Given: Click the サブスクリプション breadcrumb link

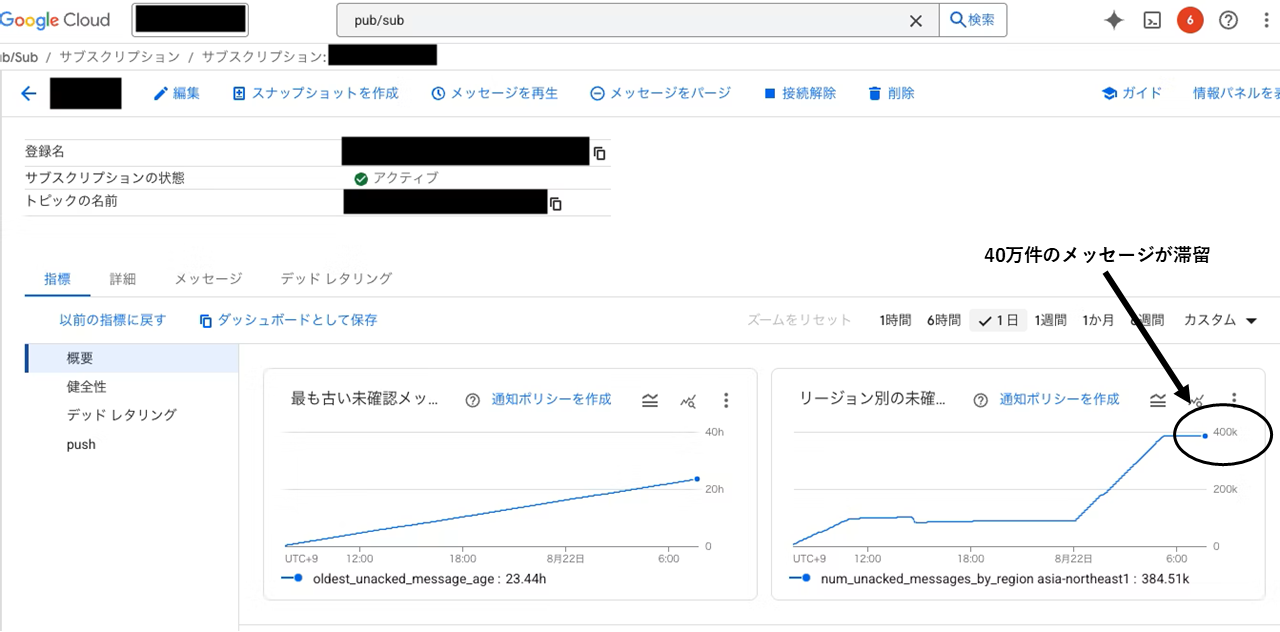Looking at the screenshot, I should pos(119,57).
